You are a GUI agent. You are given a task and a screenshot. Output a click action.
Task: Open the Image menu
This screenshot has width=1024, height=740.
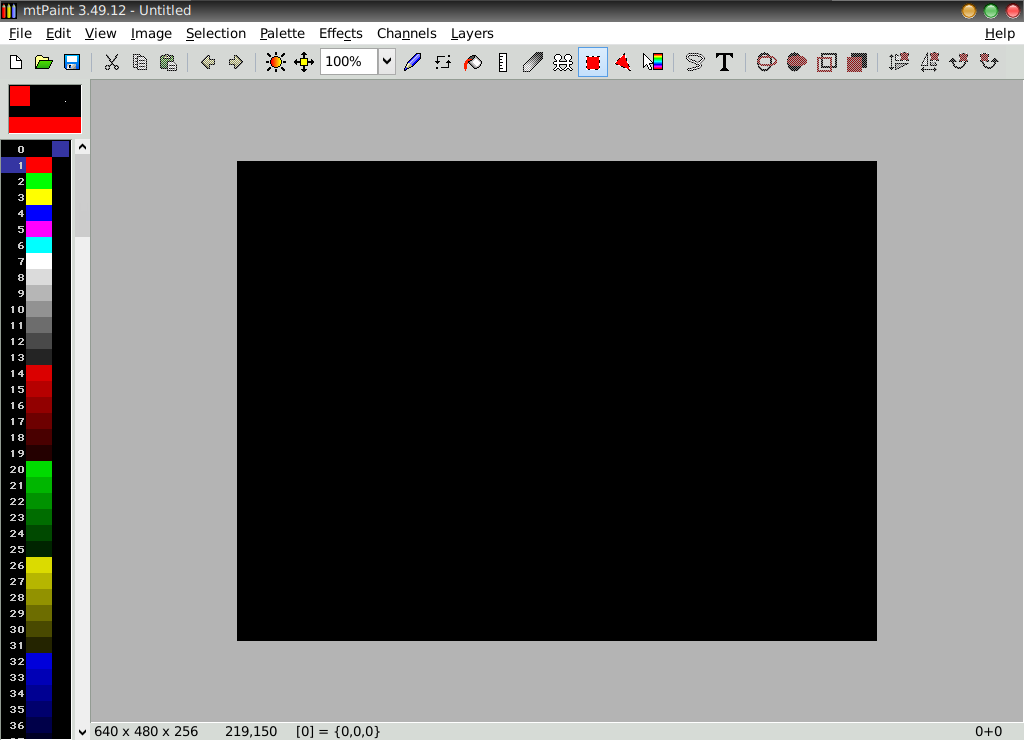click(x=151, y=33)
